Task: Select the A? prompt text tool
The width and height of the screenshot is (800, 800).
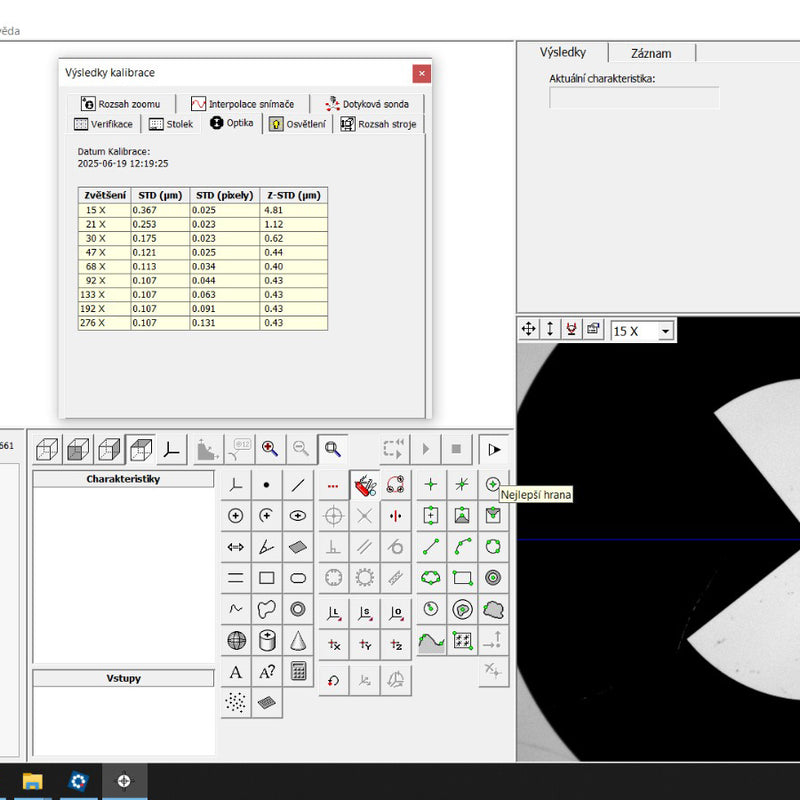Action: tap(266, 671)
